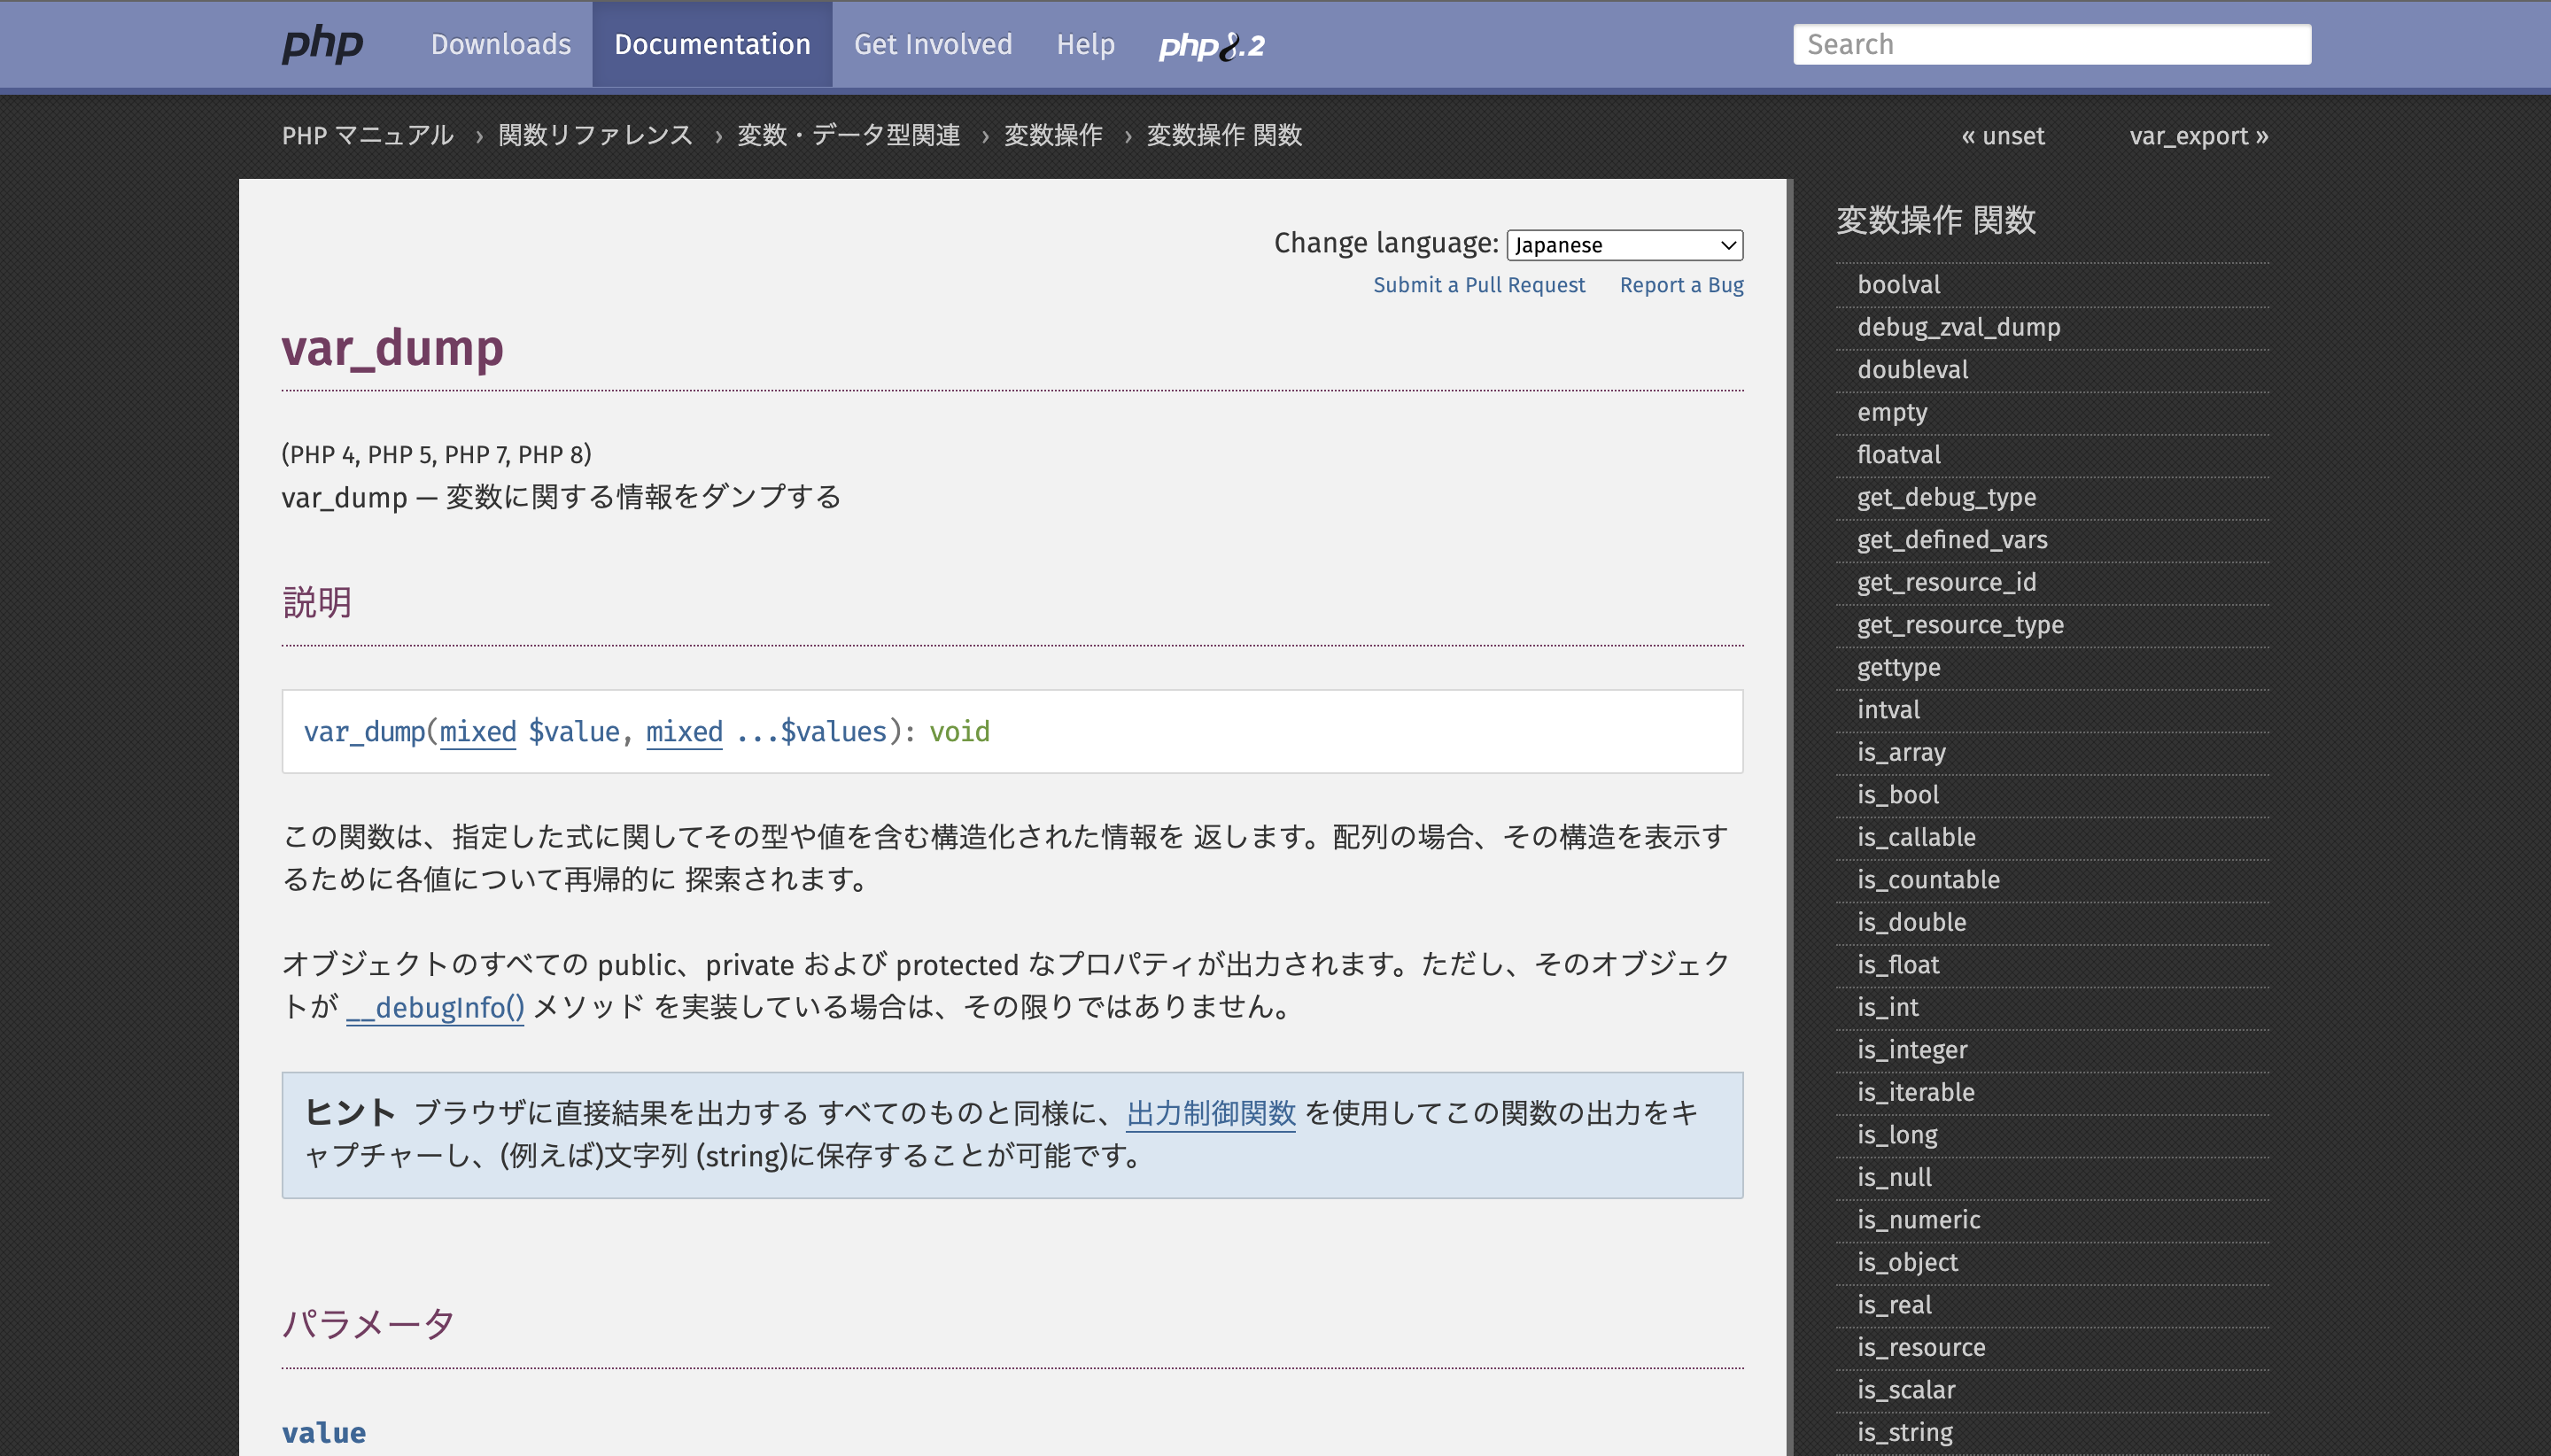Open is_array in sidebar
Image resolution: width=2551 pixels, height=1456 pixels.
pyautogui.click(x=1901, y=752)
